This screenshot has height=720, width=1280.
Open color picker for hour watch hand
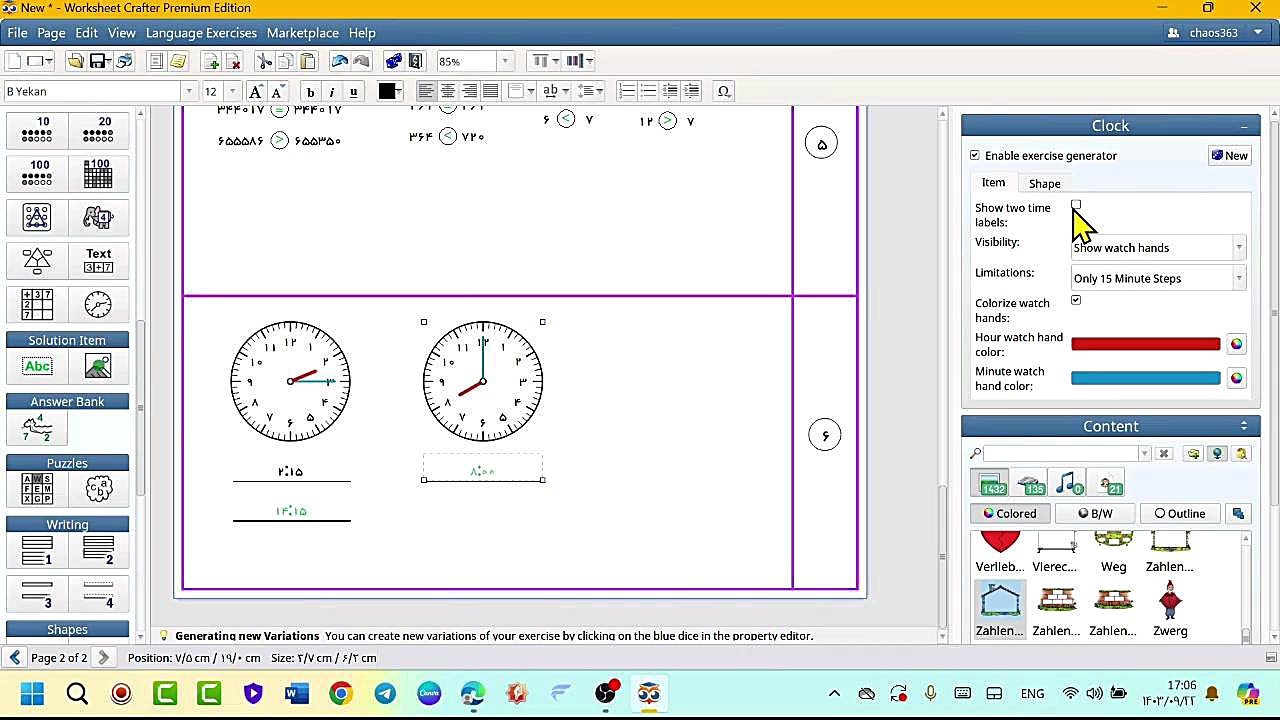pyautogui.click(x=1236, y=344)
